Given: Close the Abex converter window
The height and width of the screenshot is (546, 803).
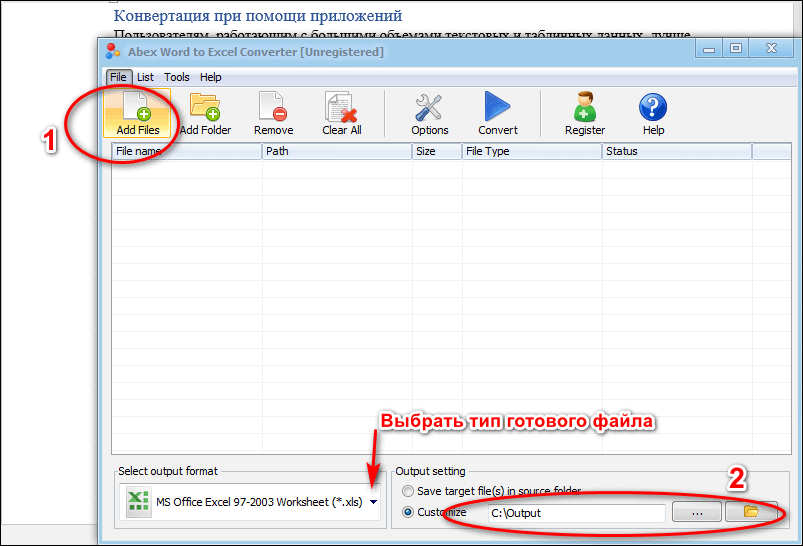Looking at the screenshot, I should click(x=771, y=49).
